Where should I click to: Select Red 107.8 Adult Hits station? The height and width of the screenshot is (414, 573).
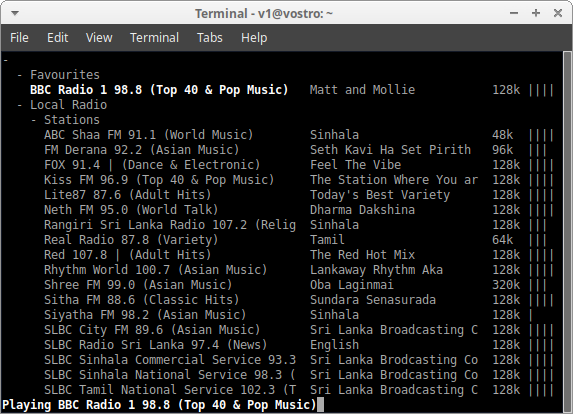(128, 255)
